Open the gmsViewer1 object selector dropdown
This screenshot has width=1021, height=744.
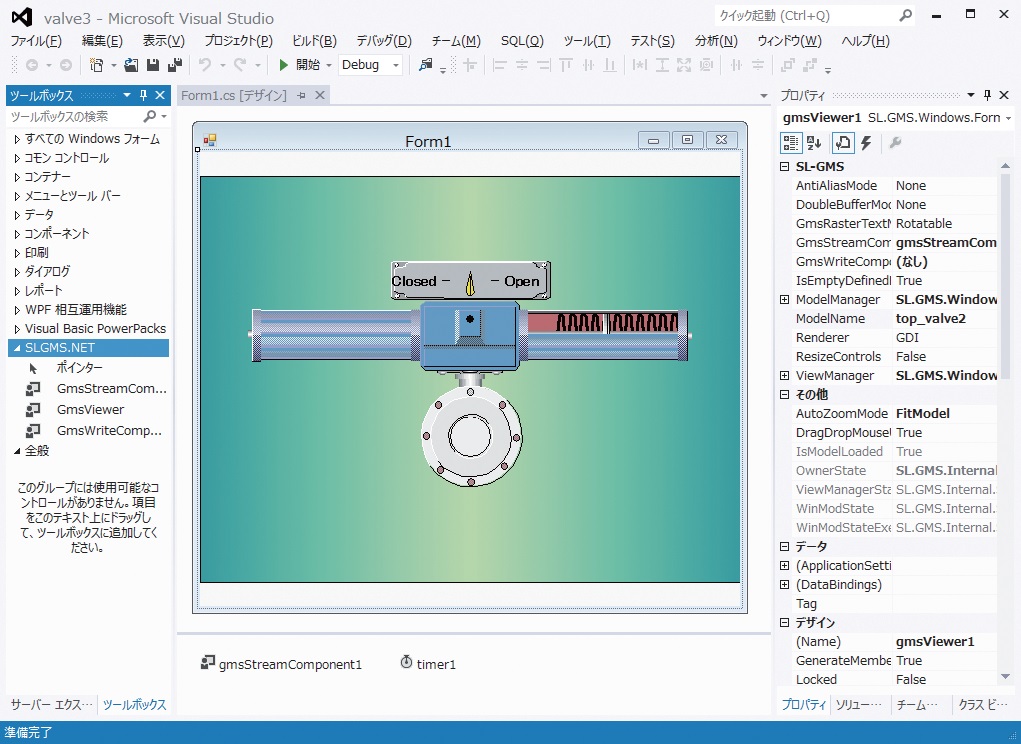[x=1008, y=117]
